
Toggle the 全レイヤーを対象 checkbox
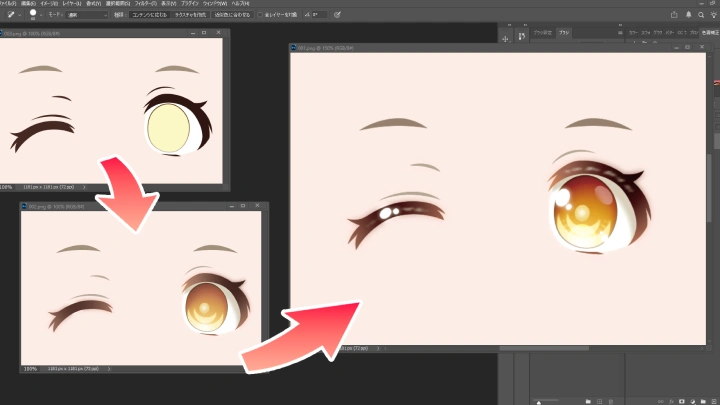(x=260, y=15)
